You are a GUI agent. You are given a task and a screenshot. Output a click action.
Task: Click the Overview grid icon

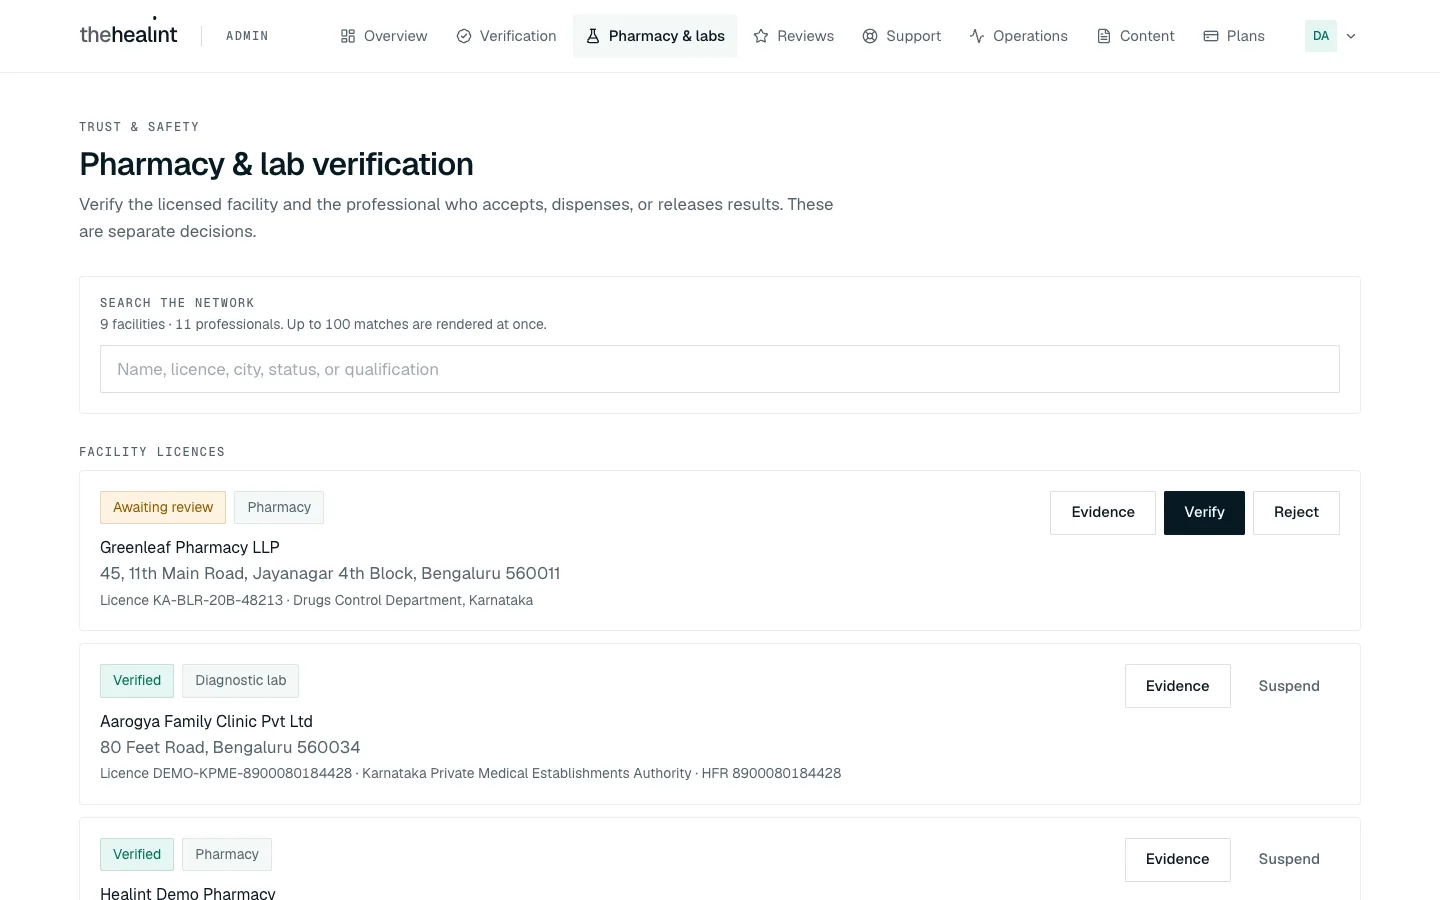[x=348, y=36]
